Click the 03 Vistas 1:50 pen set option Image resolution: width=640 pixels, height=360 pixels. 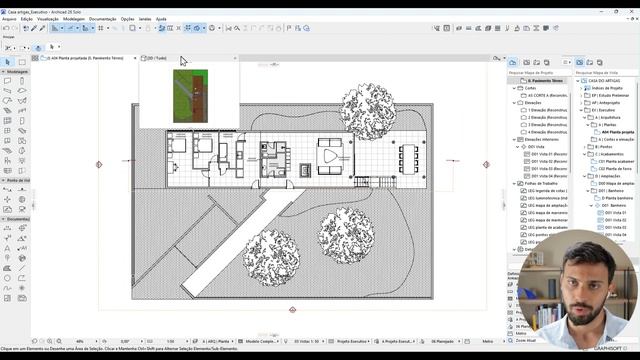[306, 341]
